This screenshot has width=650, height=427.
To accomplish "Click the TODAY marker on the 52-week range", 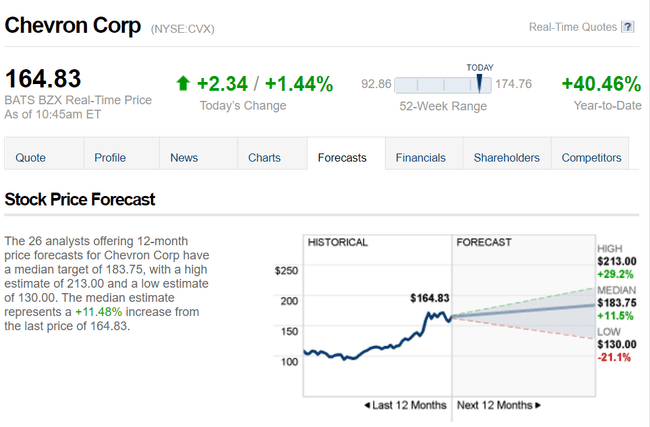I will tap(481, 82).
